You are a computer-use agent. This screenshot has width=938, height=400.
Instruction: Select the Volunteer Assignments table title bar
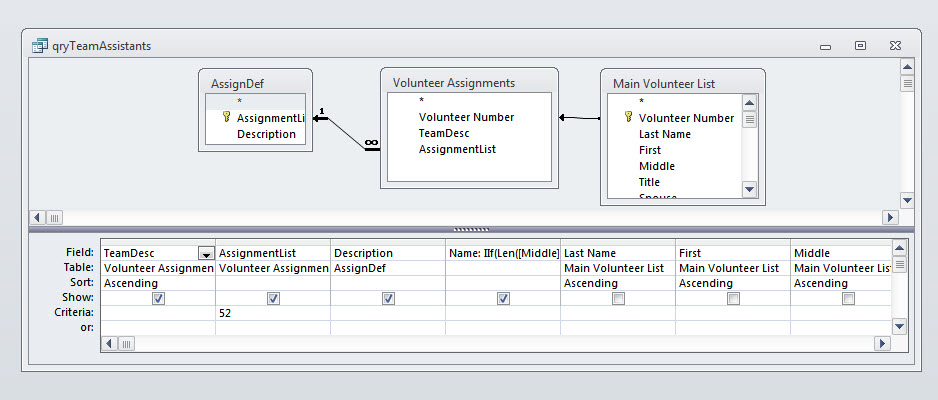pyautogui.click(x=470, y=83)
